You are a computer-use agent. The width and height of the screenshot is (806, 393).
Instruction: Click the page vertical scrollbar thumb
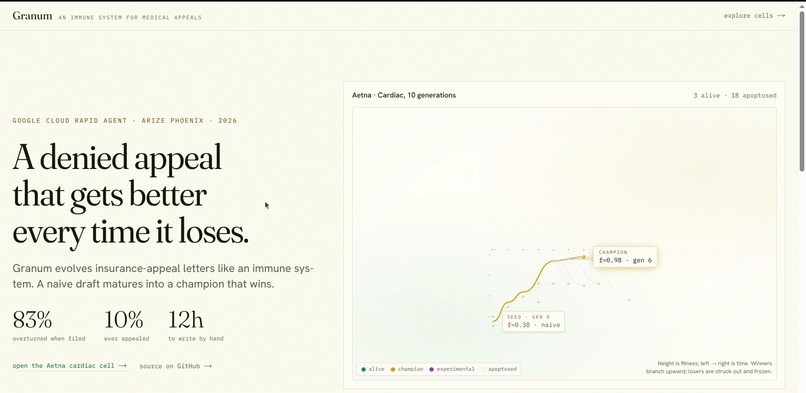coord(801,90)
